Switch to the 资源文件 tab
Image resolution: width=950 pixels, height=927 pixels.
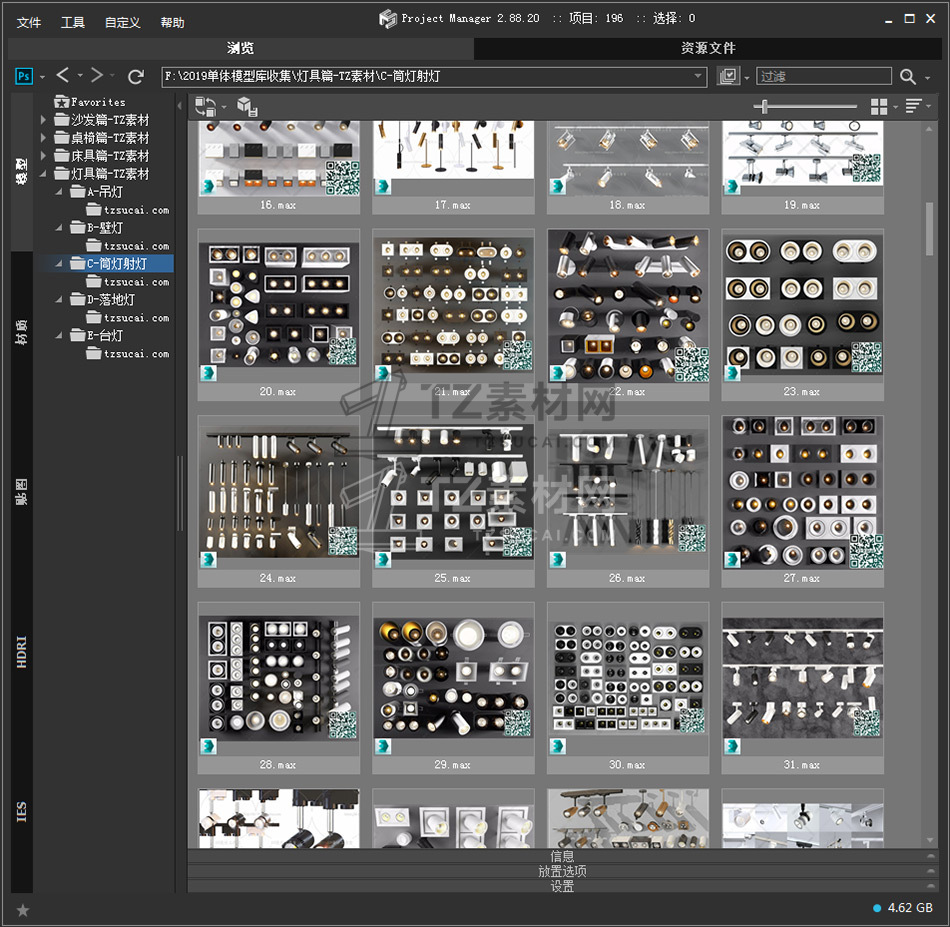[708, 48]
